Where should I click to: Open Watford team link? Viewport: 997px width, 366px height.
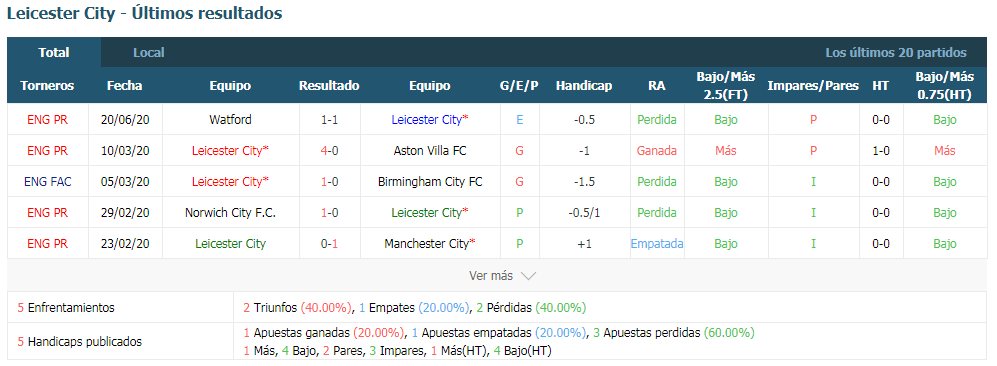point(230,119)
